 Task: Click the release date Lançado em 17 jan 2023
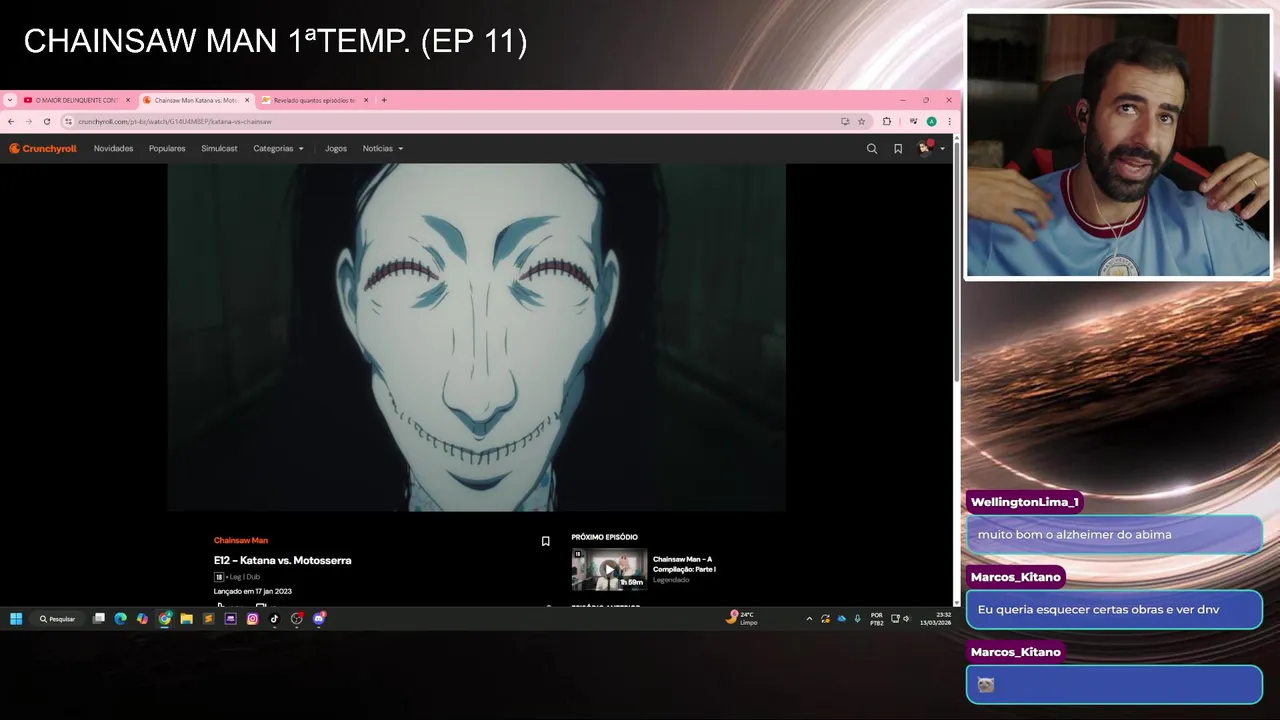coord(253,591)
